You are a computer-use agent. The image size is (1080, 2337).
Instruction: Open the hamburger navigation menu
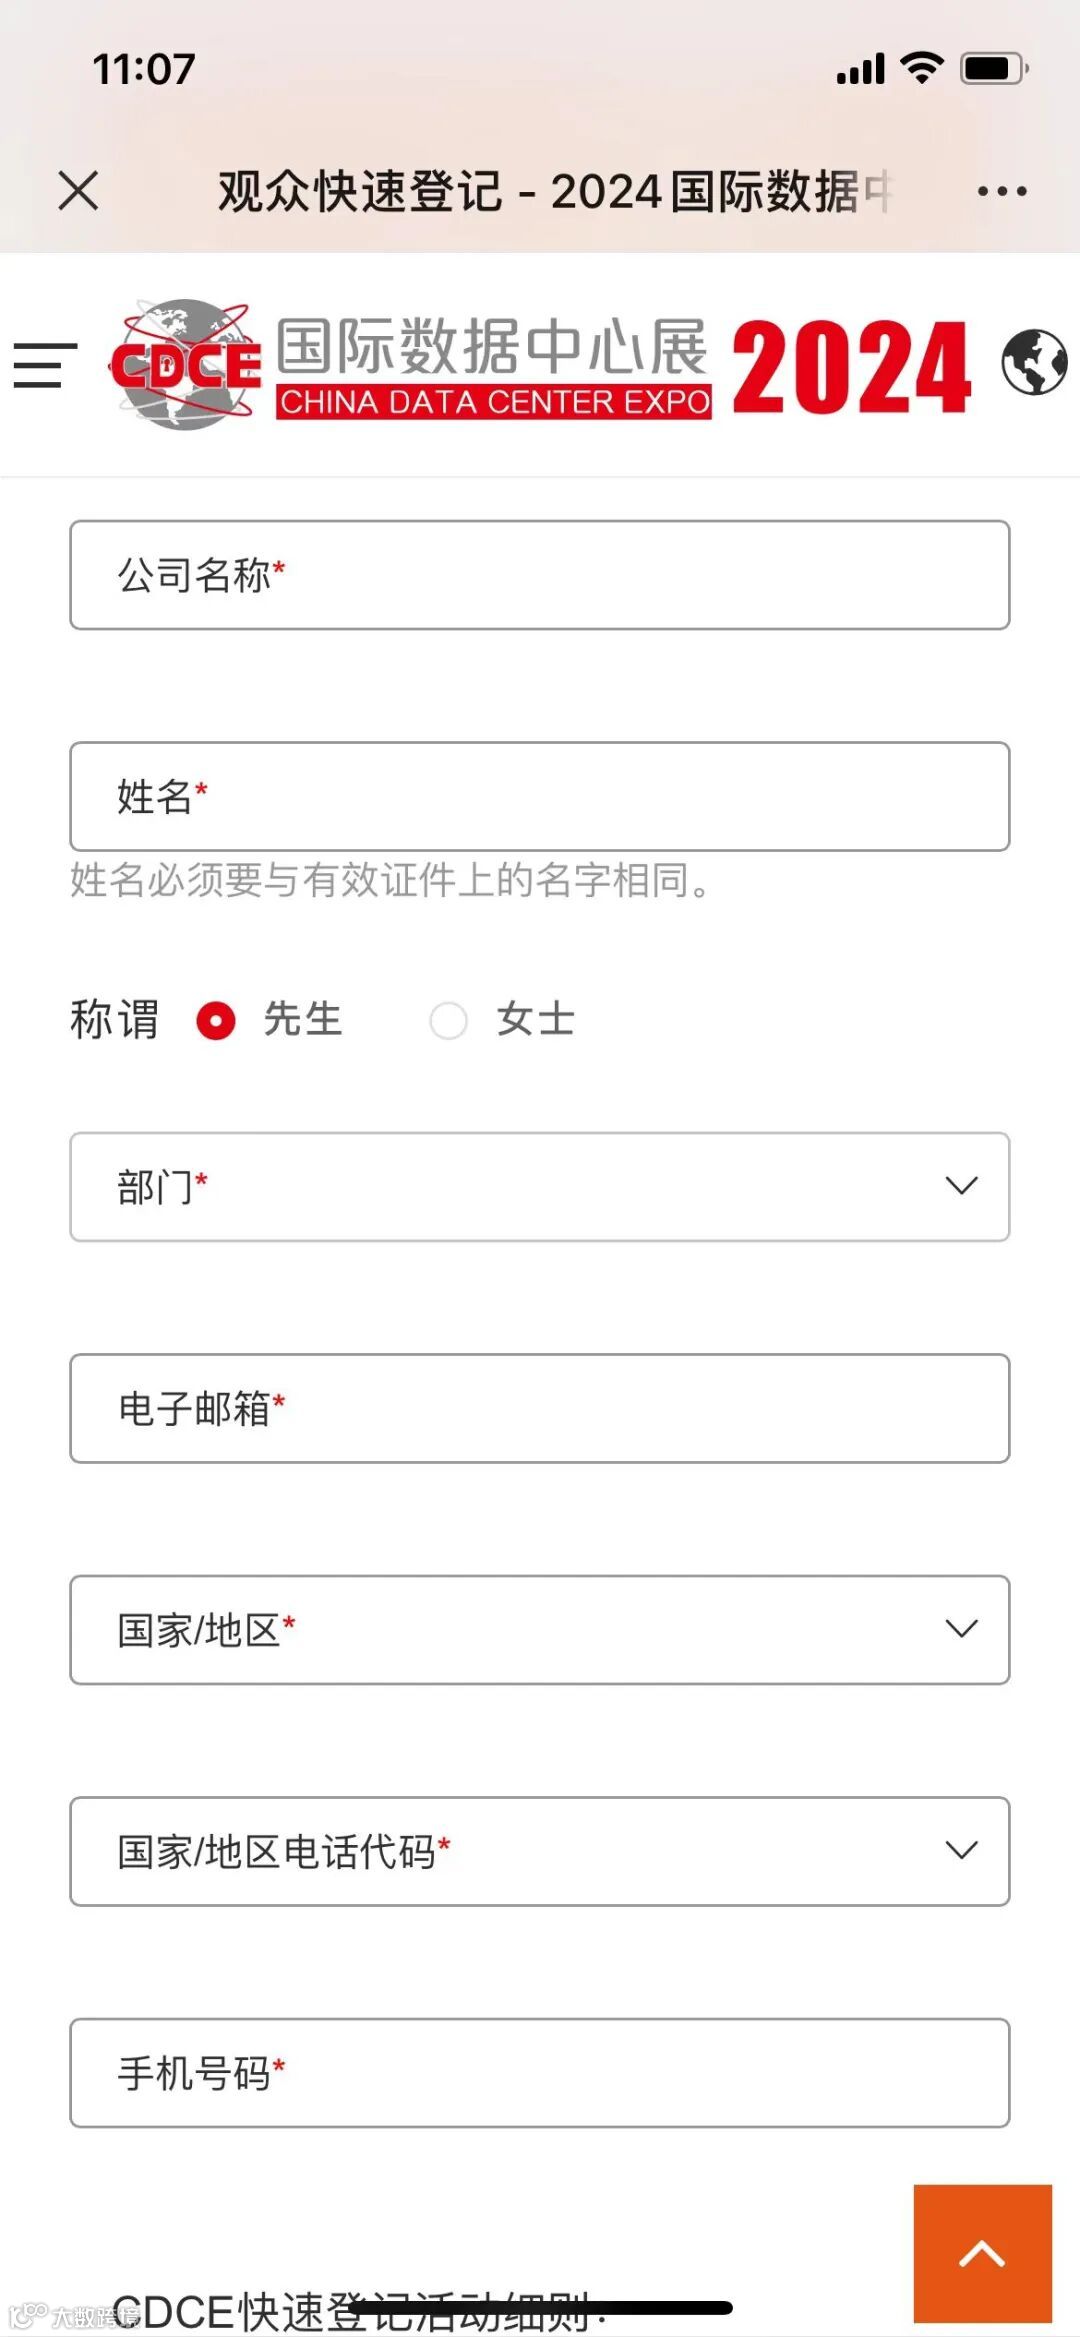45,364
